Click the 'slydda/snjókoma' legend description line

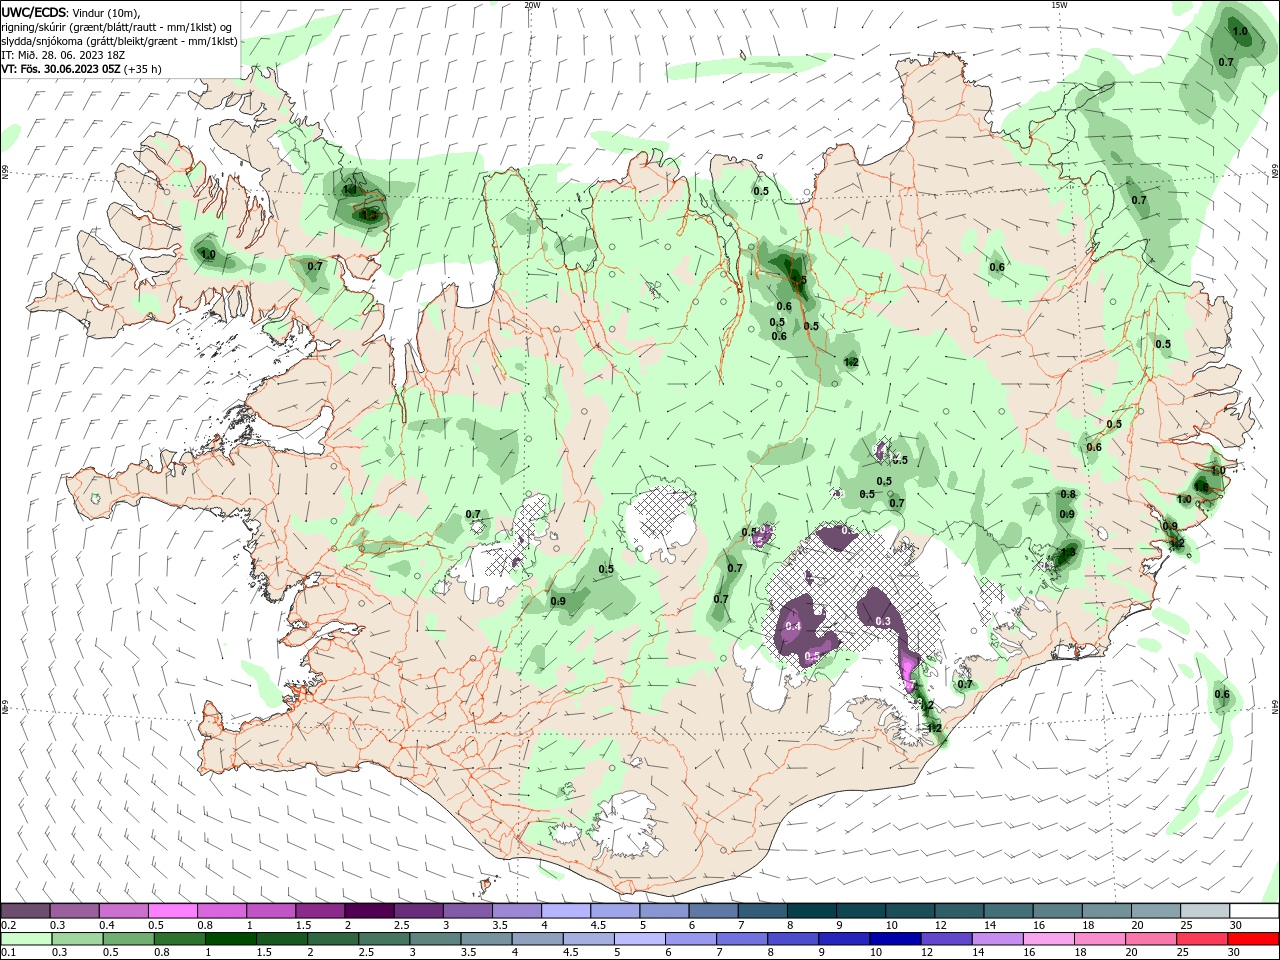119,41
